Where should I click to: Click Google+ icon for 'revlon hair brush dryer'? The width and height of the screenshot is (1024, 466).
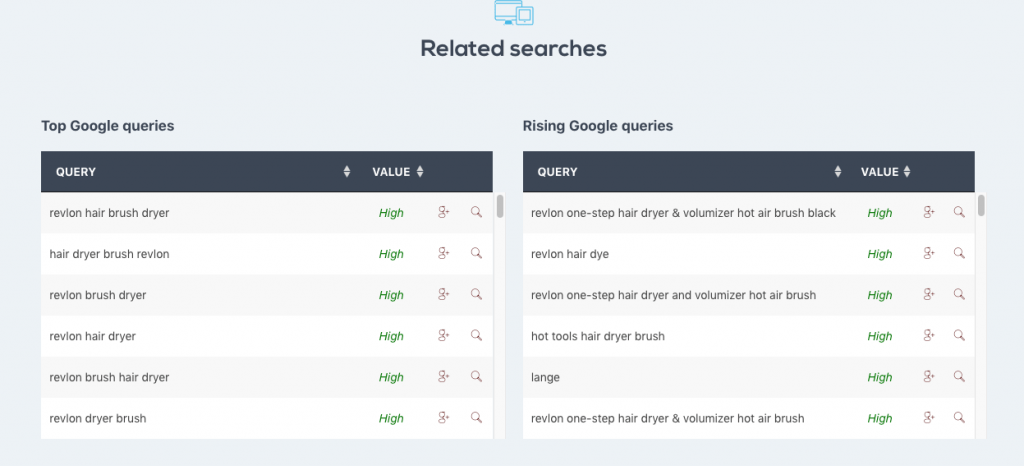(443, 212)
